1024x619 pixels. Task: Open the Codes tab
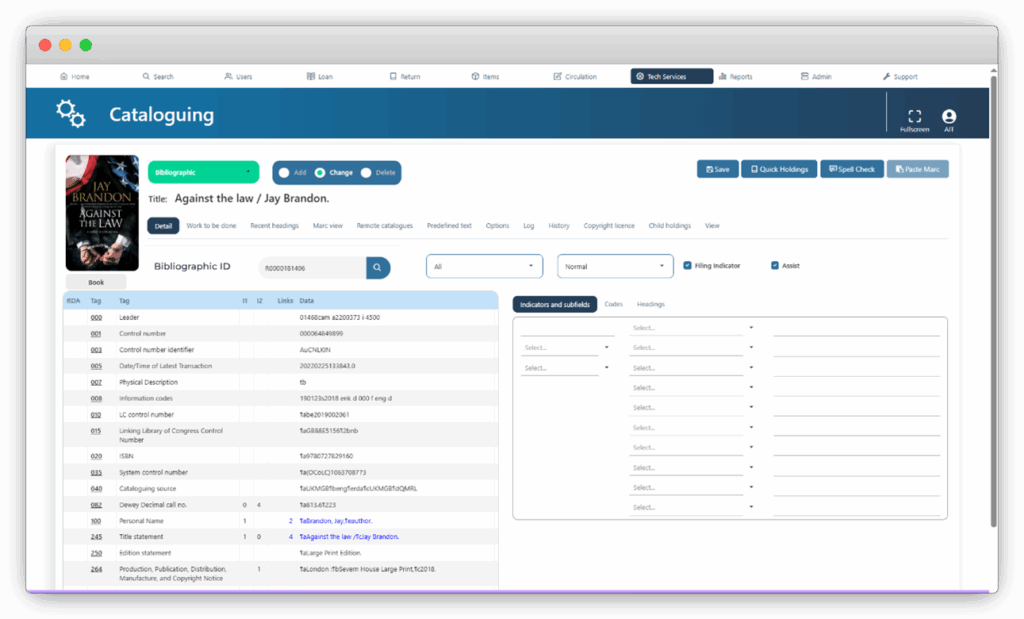[x=614, y=304]
